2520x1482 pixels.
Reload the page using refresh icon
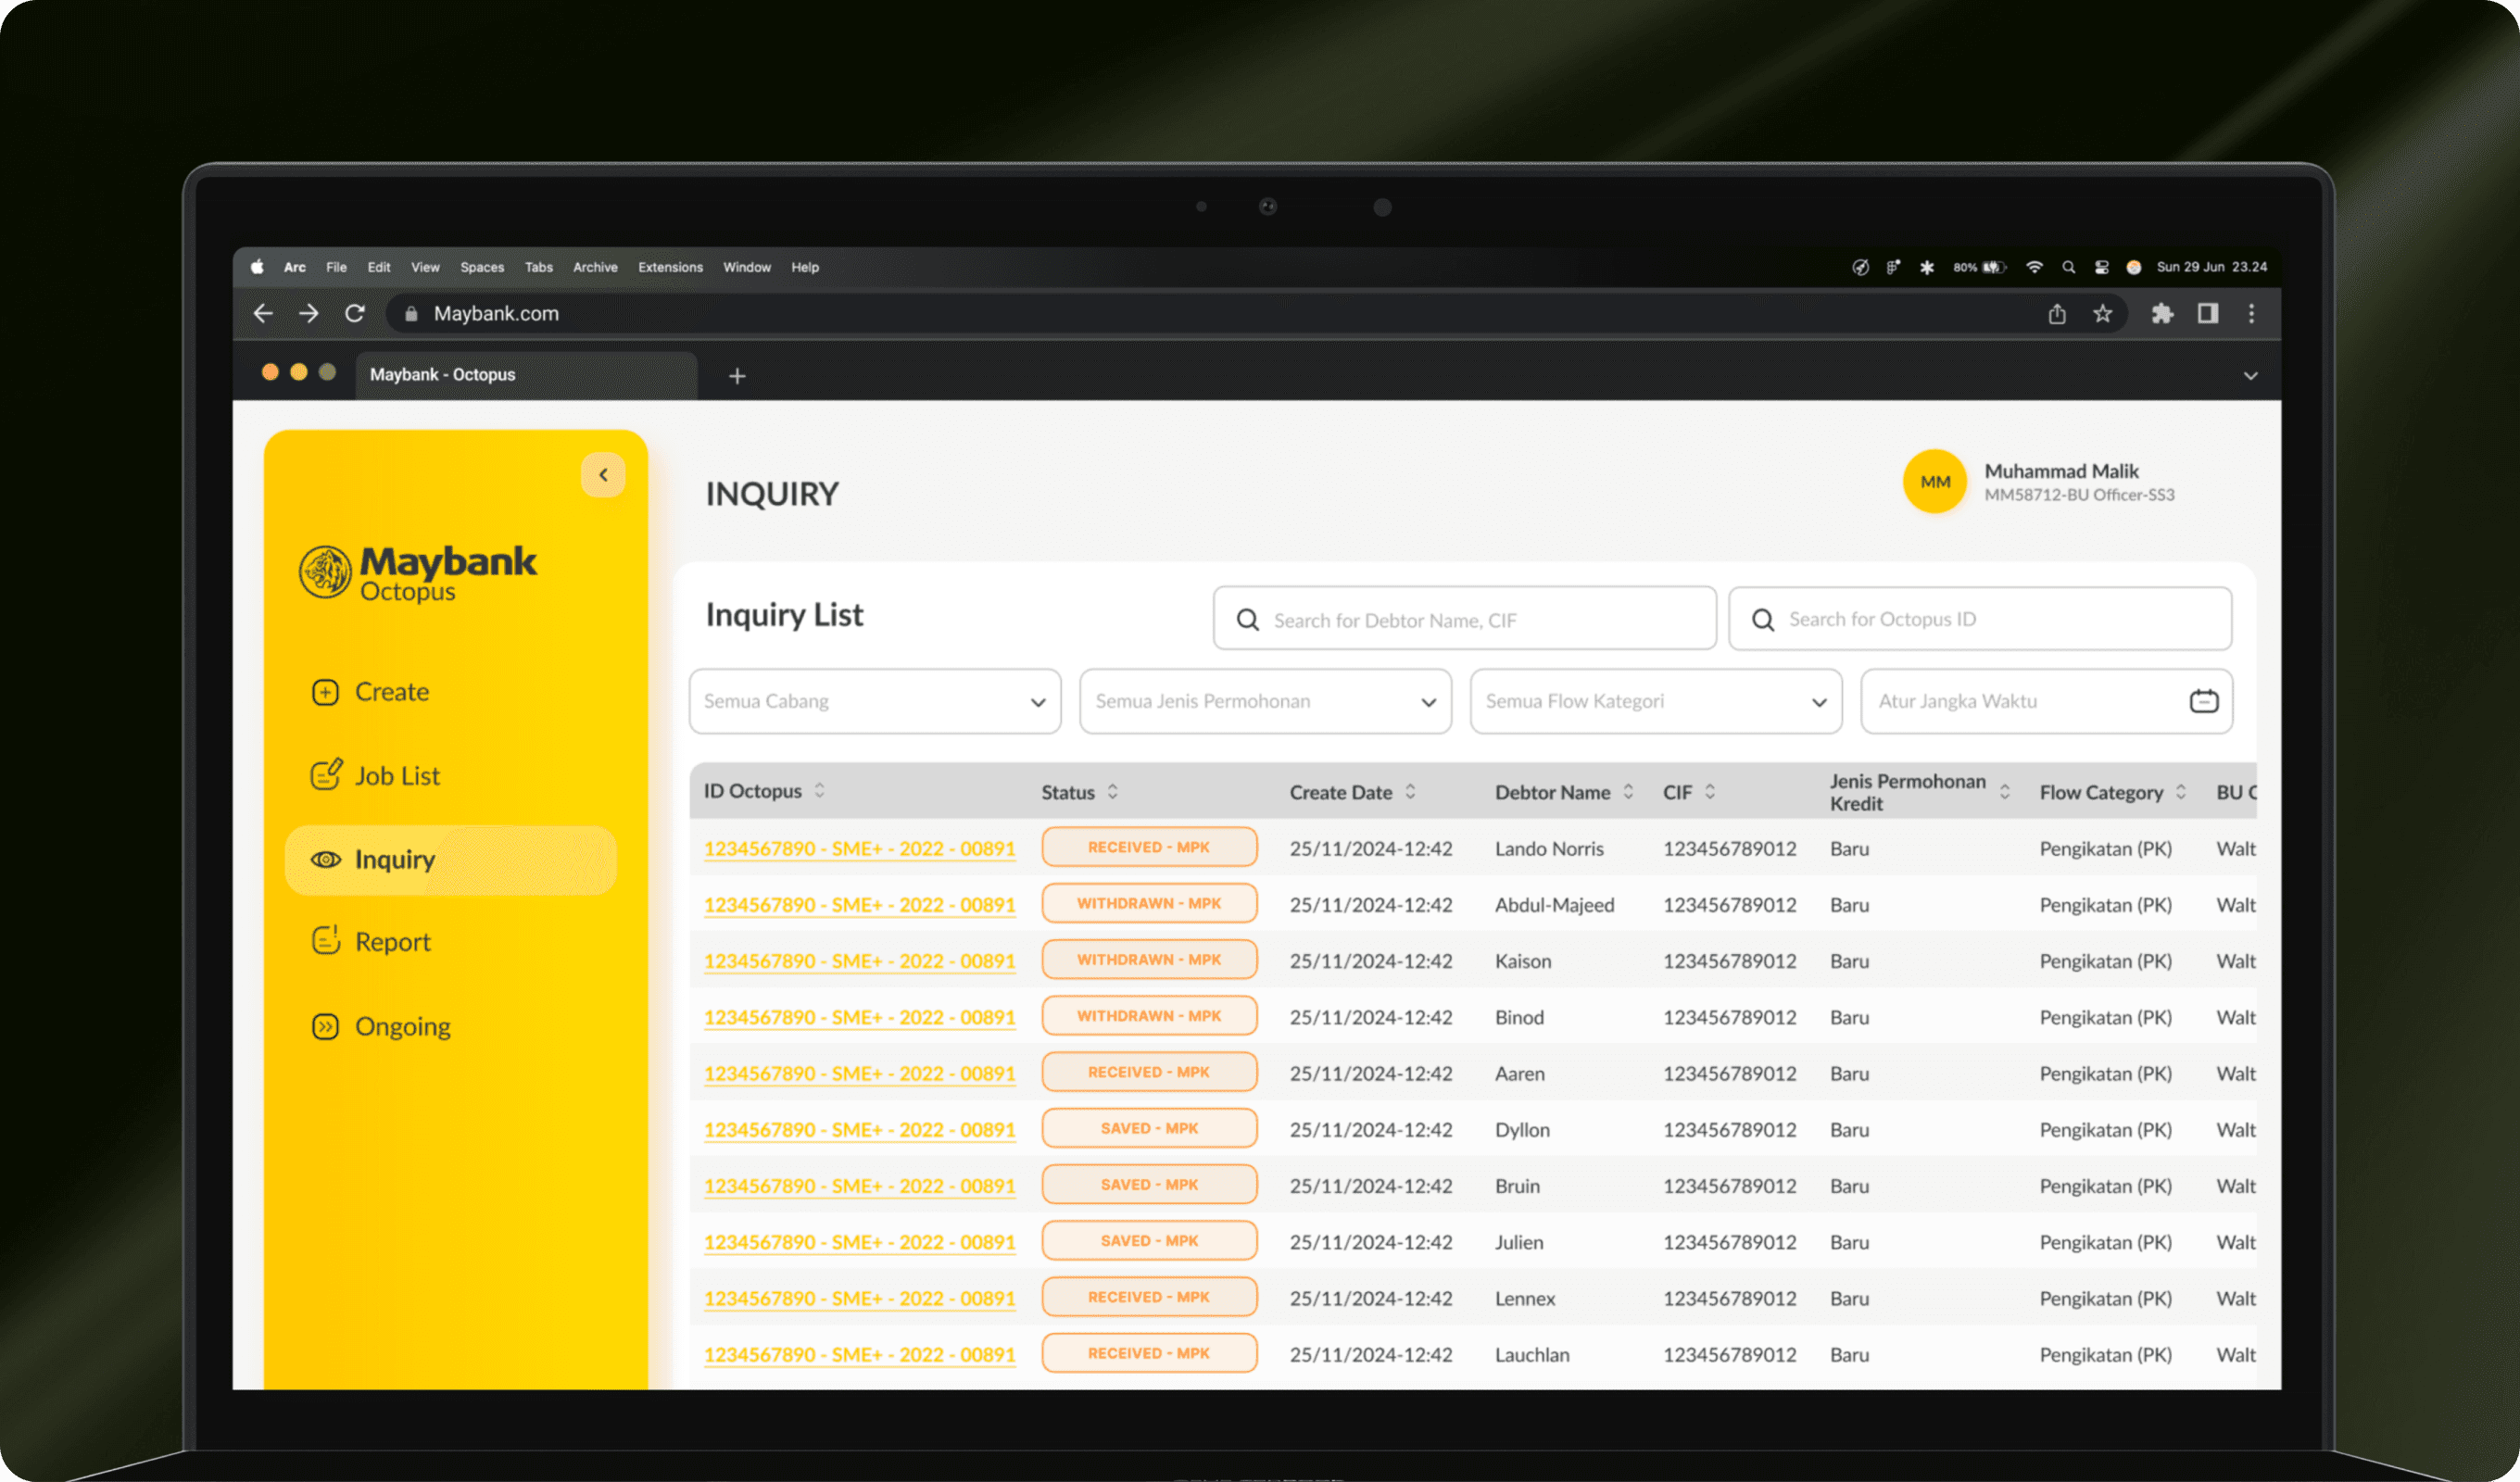click(355, 314)
